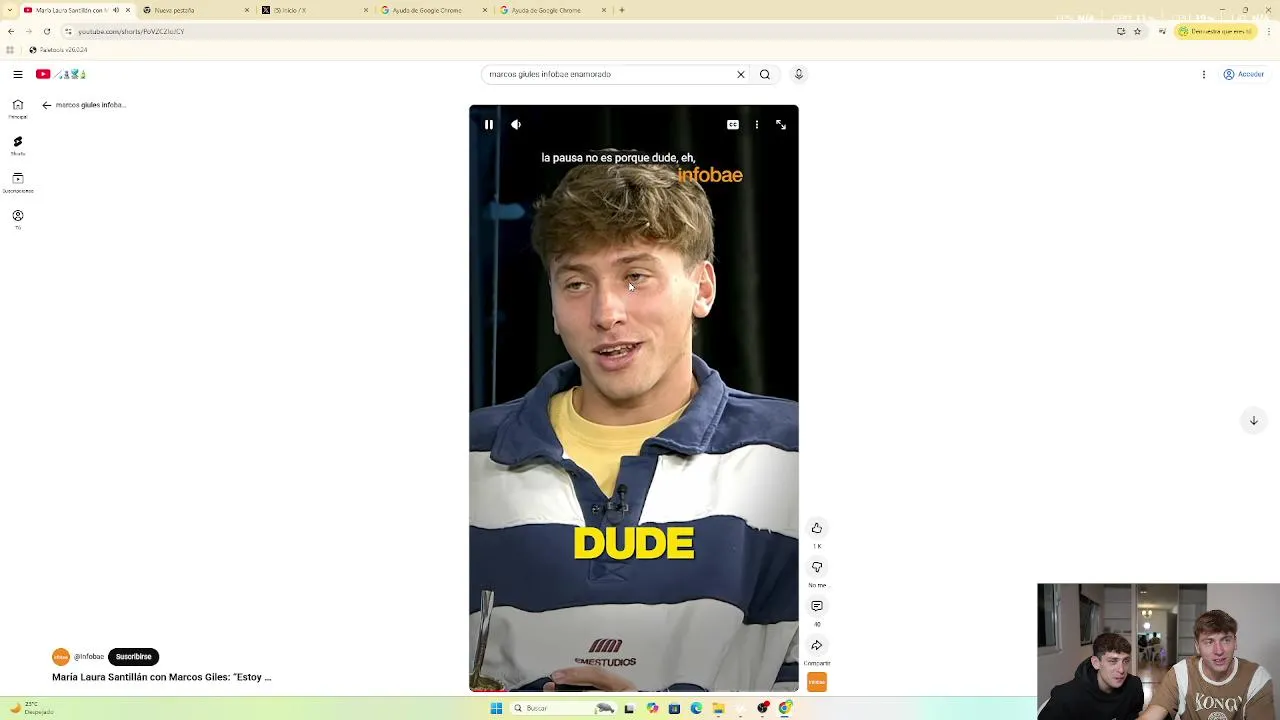
Task: Go back one page in Chrome
Action: (11, 31)
